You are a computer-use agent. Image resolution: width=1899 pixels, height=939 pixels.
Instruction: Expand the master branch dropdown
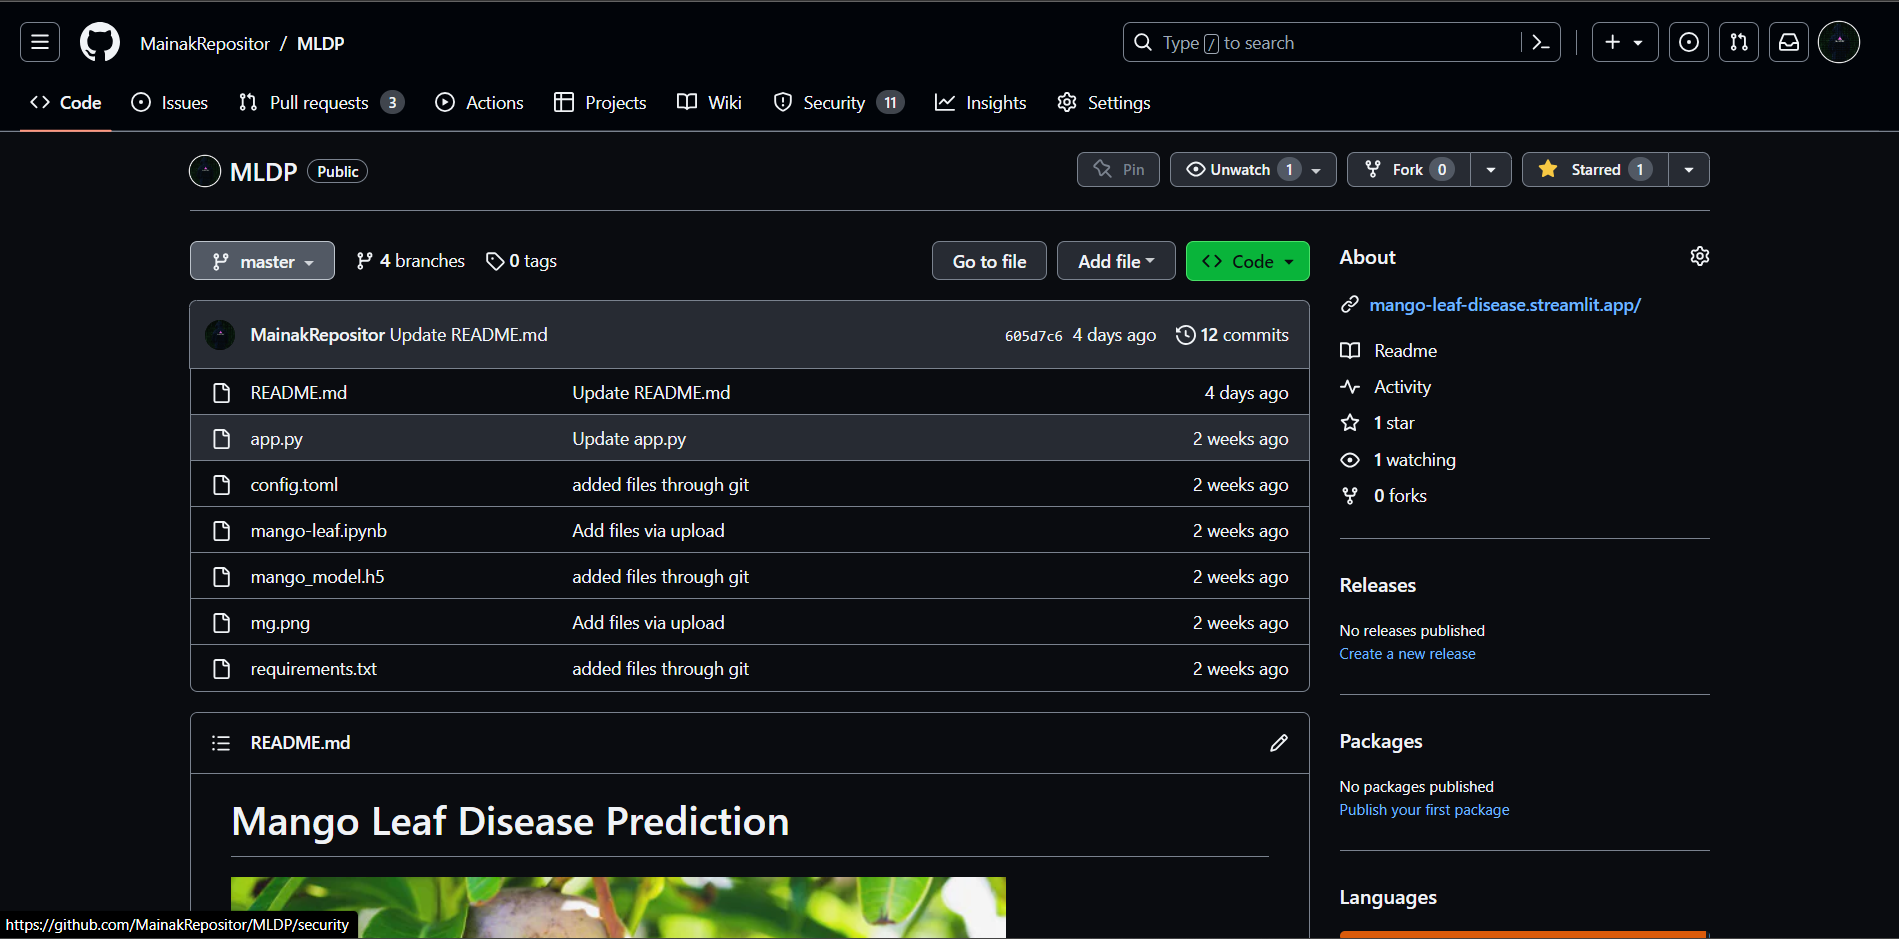(262, 262)
